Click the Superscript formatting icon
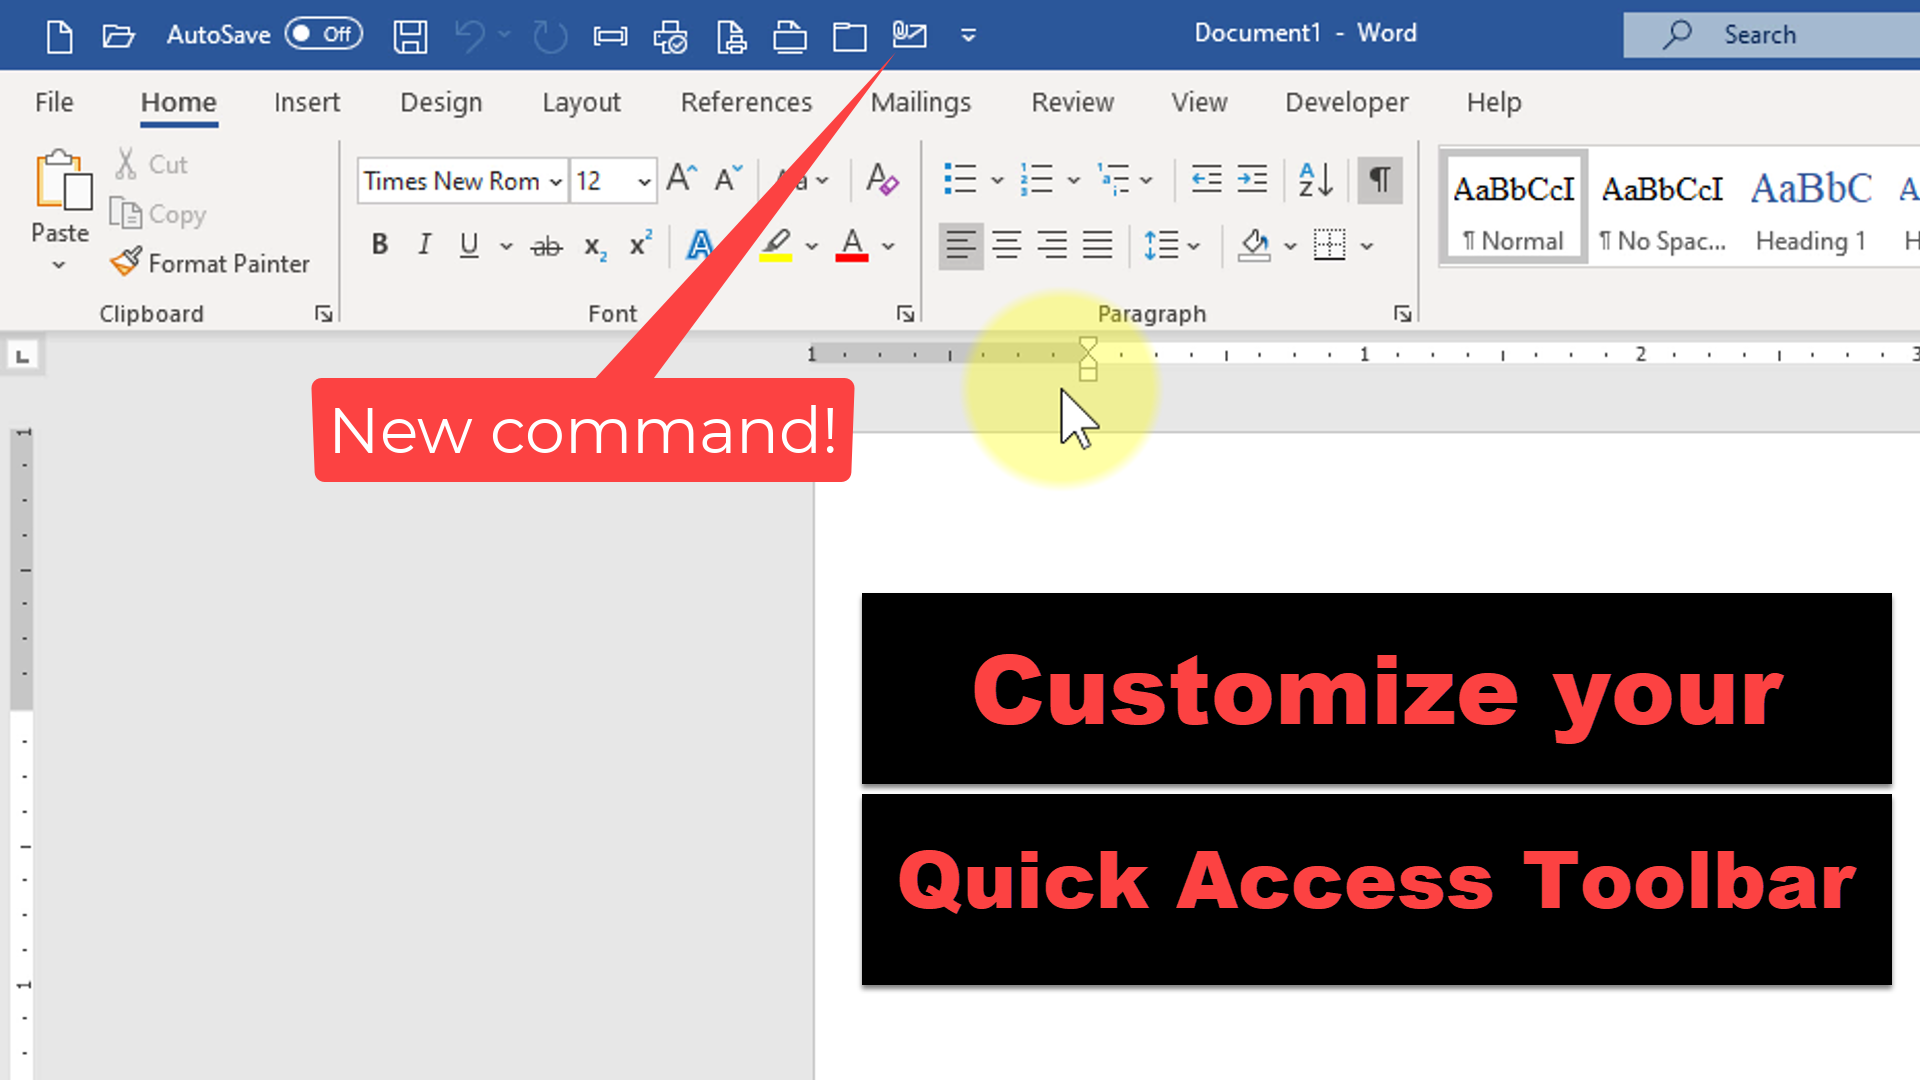1920x1080 pixels. 640,247
